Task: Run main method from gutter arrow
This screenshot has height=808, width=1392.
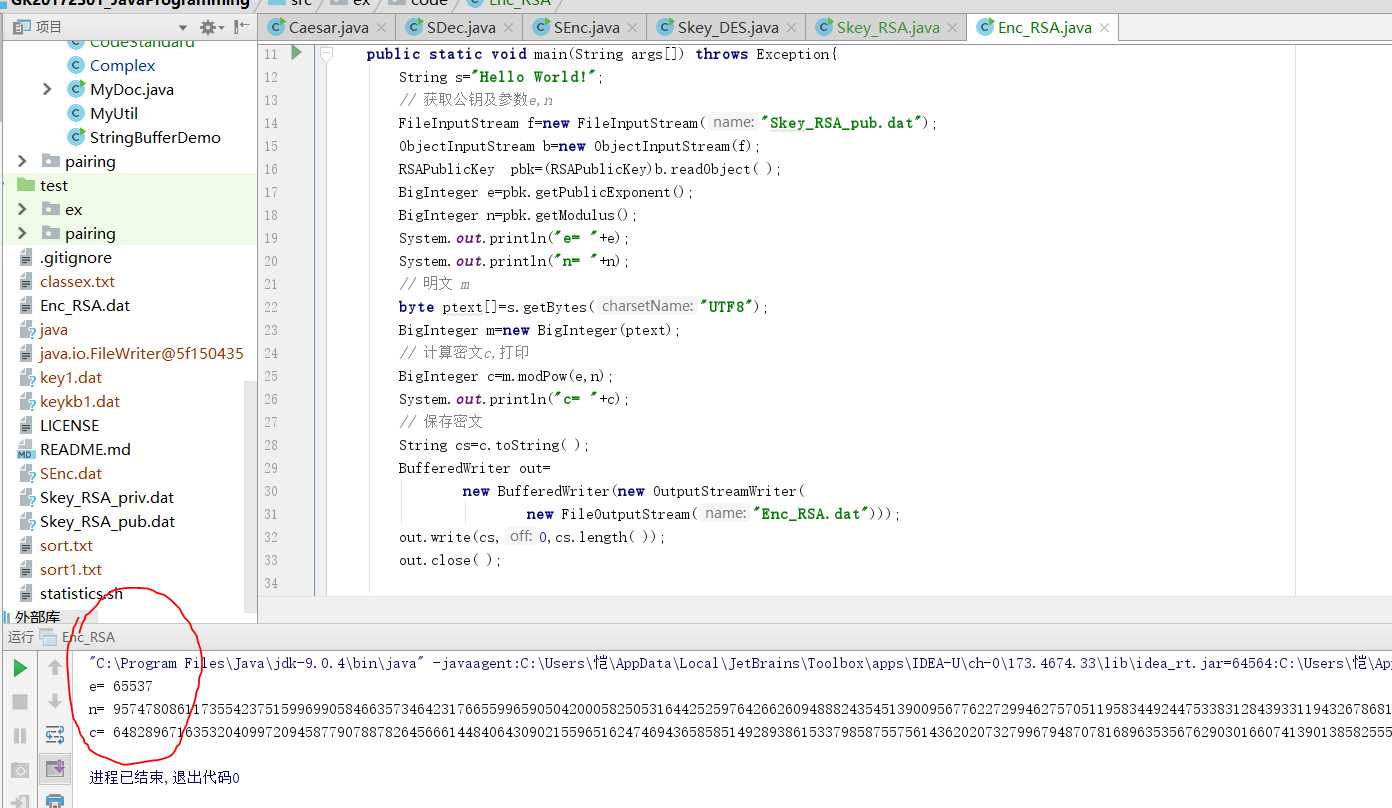Action: [296, 53]
